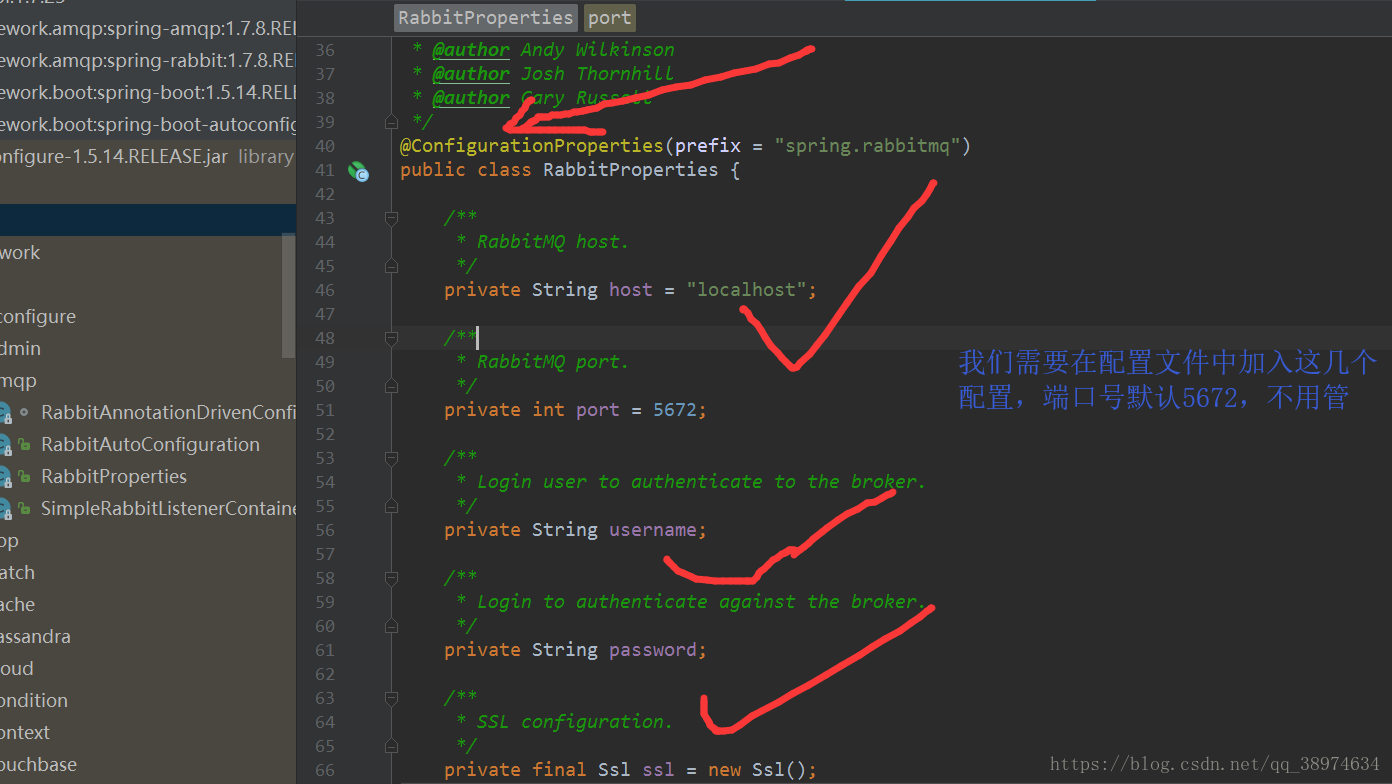The height and width of the screenshot is (784, 1392).
Task: Select the ache package in project tree
Action: pyautogui.click(x=18, y=605)
